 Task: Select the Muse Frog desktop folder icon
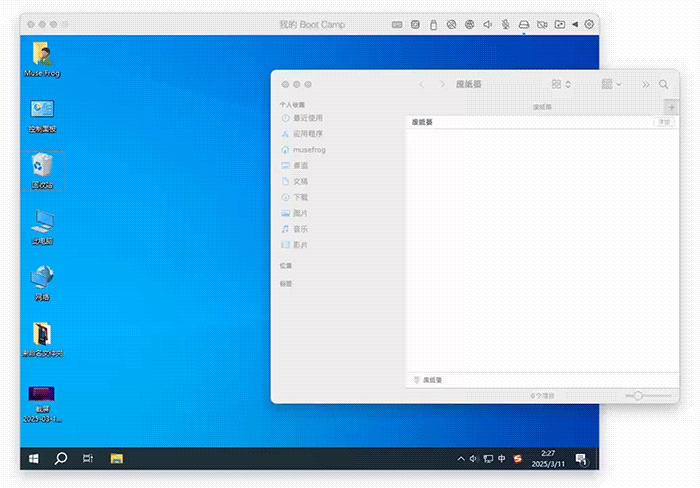[x=42, y=59]
